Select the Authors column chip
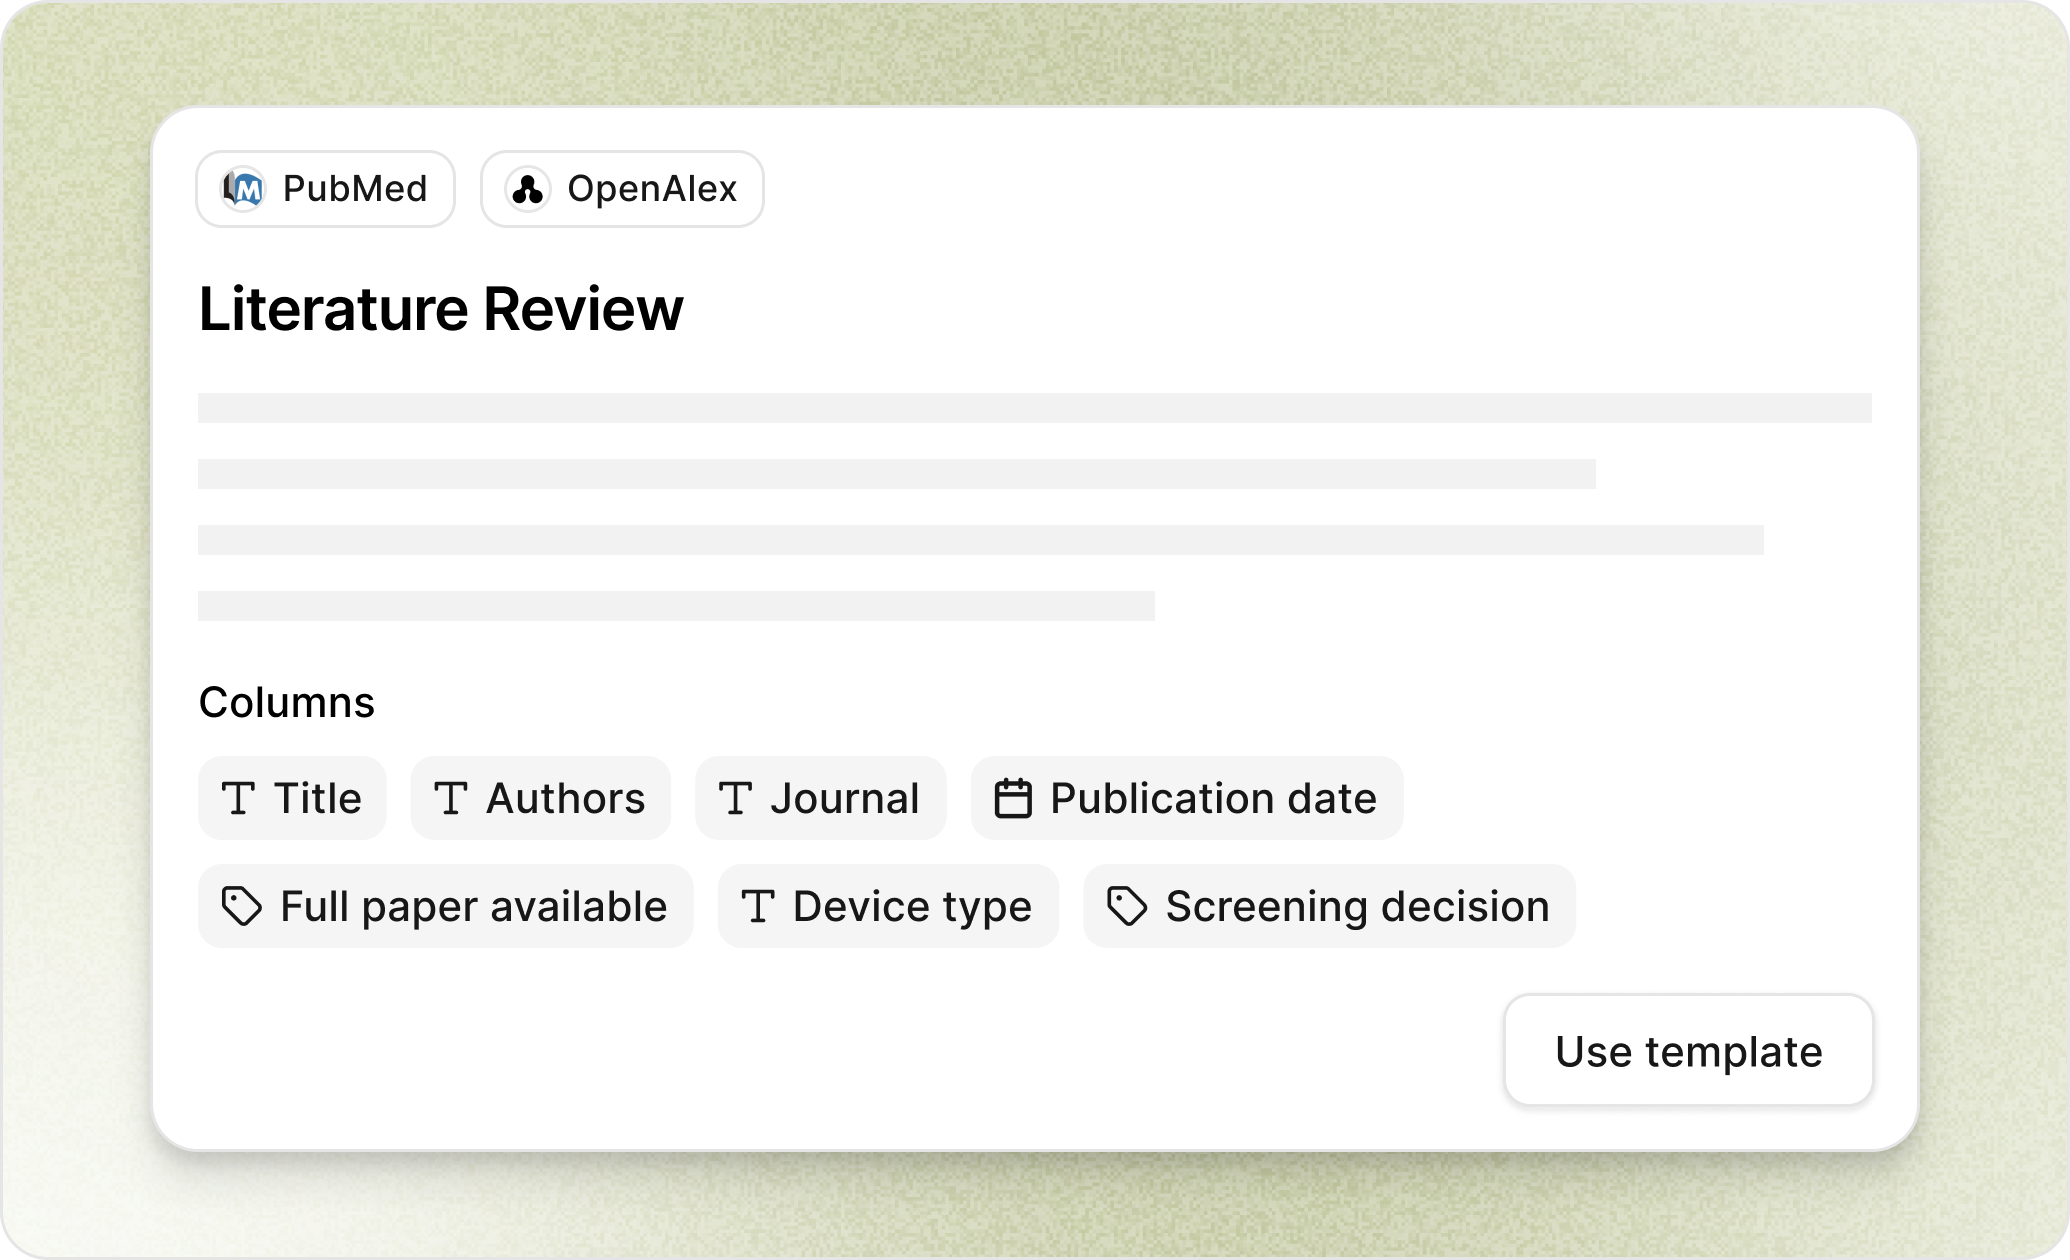Image resolution: width=2070 pixels, height=1260 pixels. point(539,798)
